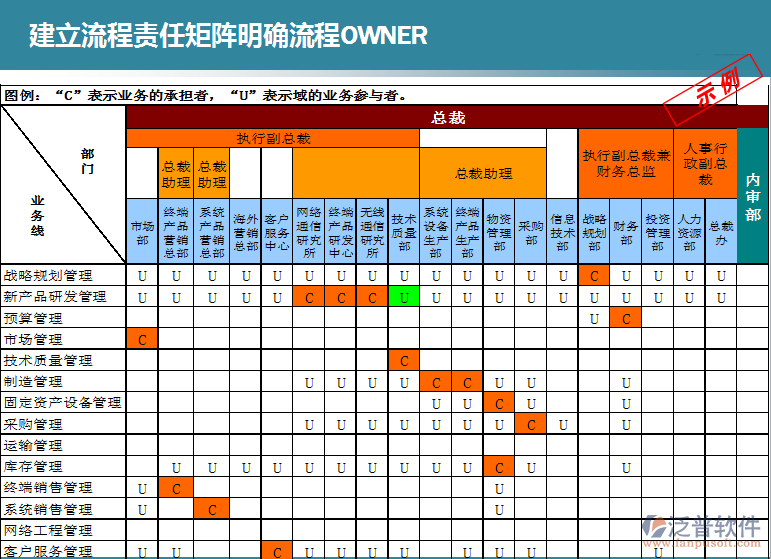771x559 pixels.
Task: Select the 技术质量管理 row label
Action: pos(48,360)
